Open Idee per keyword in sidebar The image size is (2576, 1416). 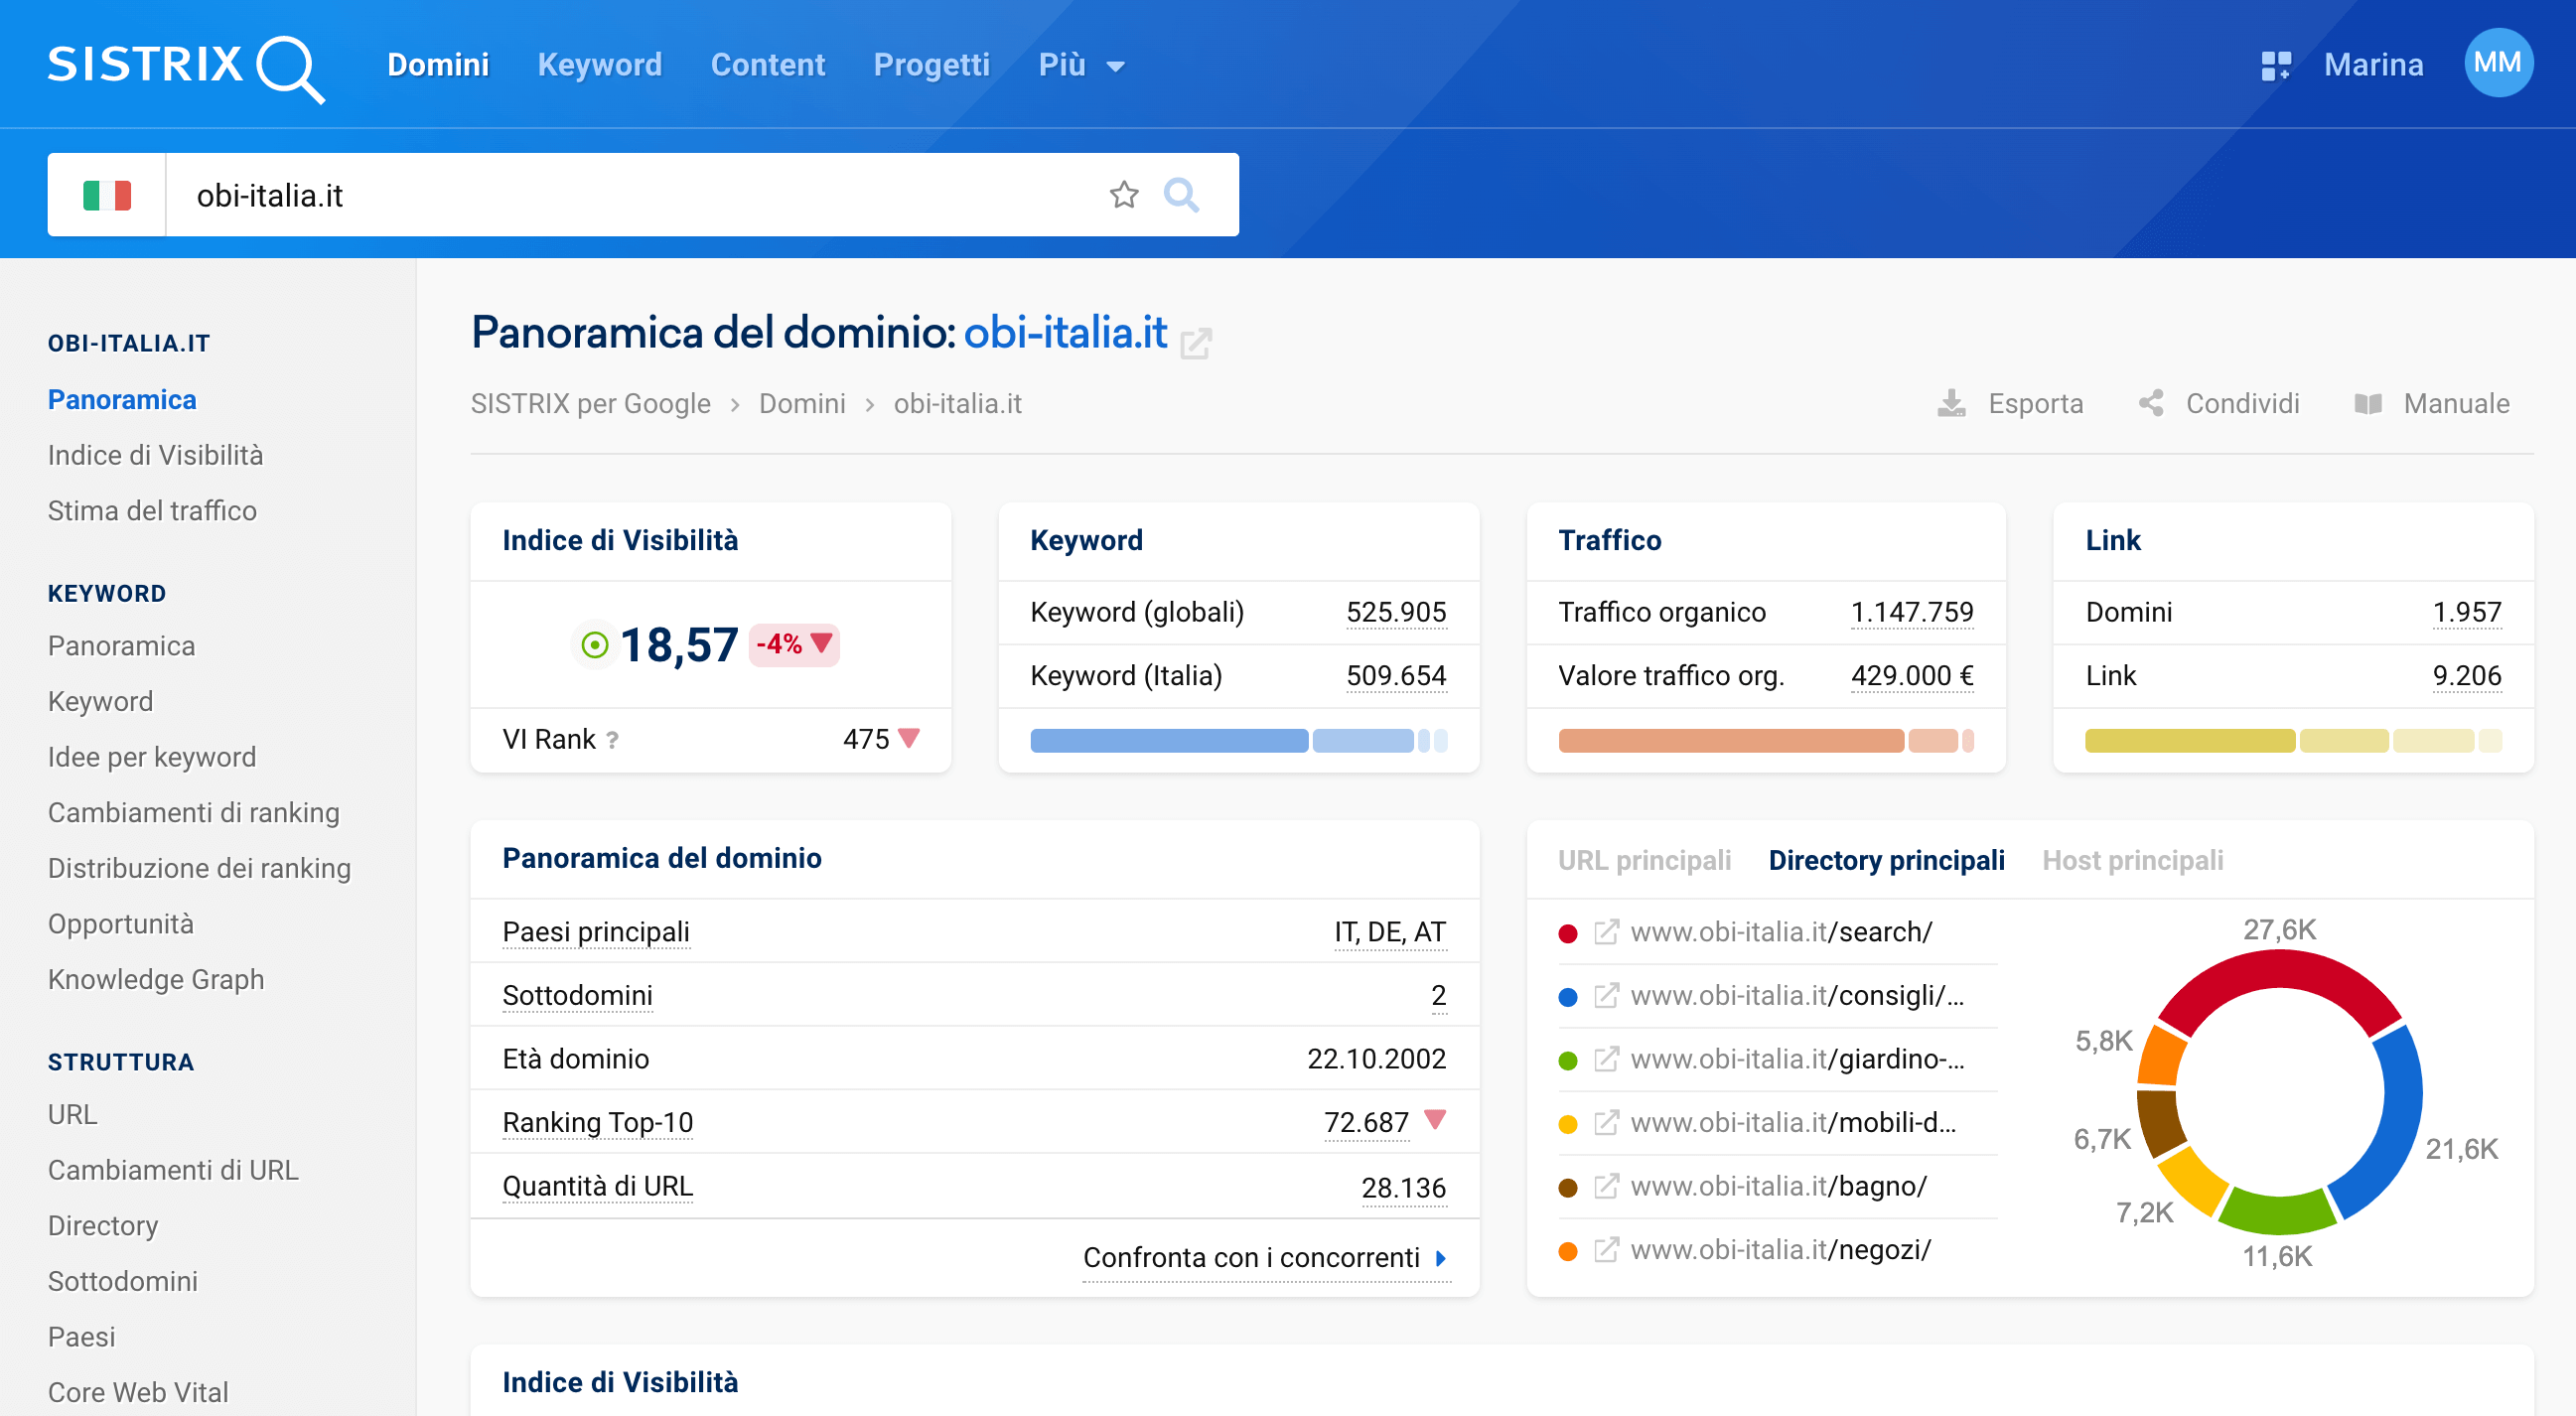click(x=152, y=757)
